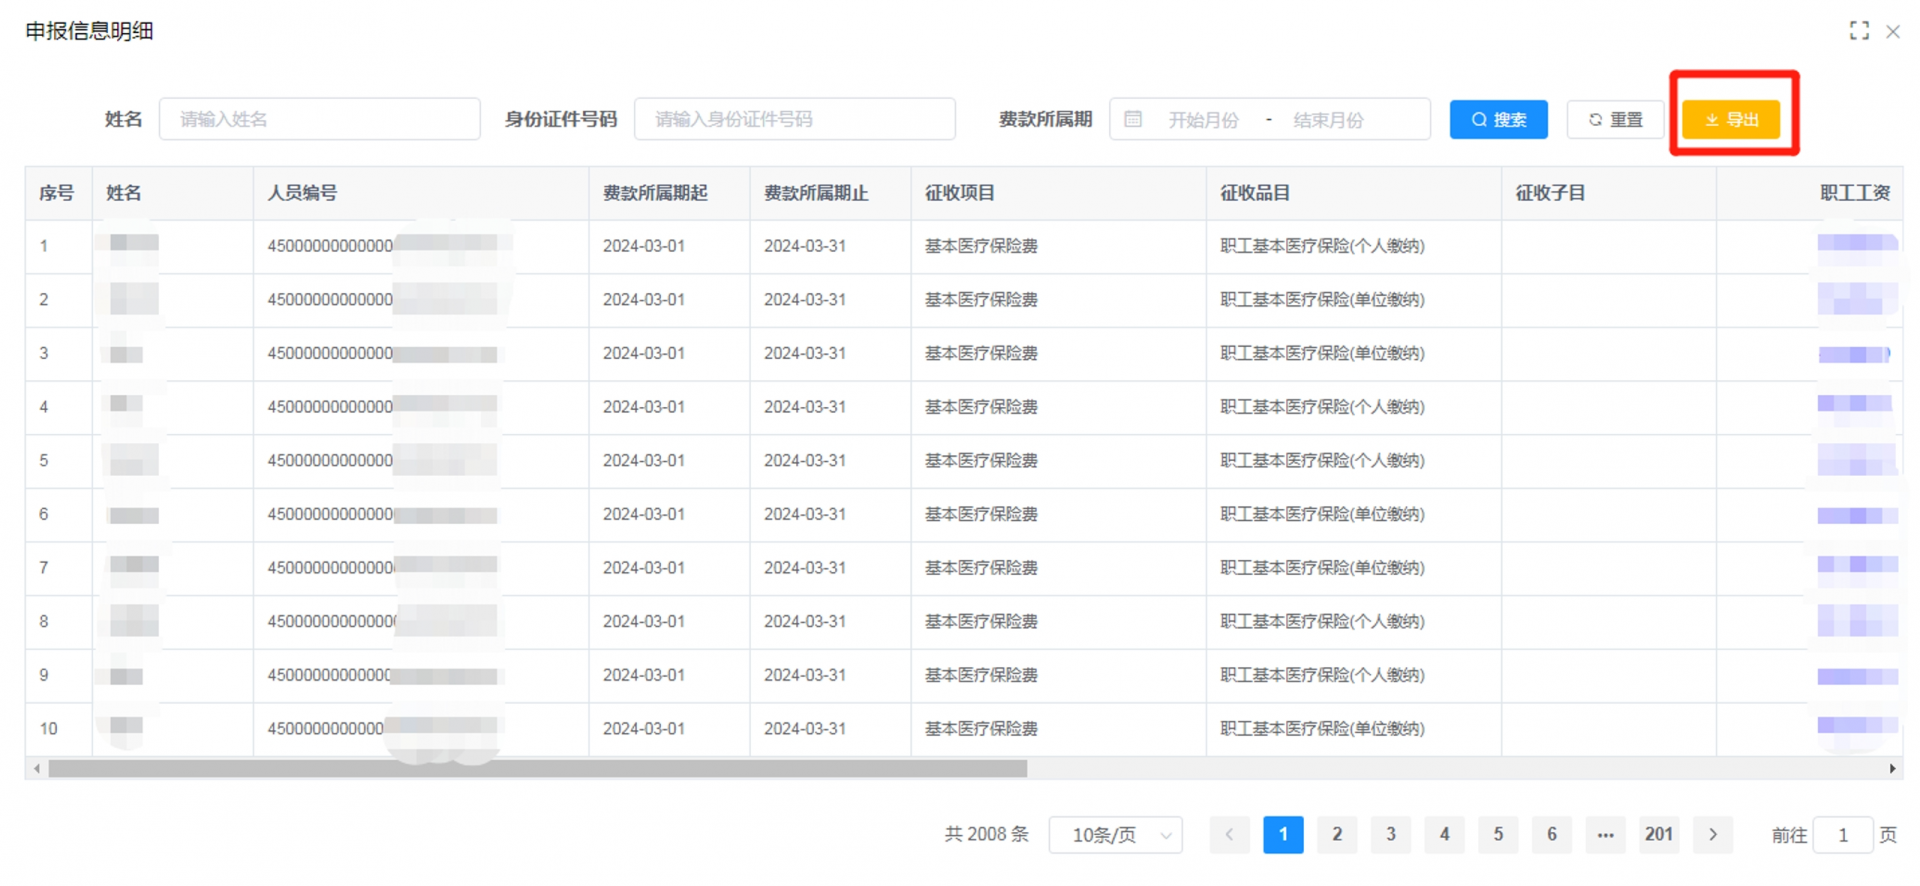The image size is (1920, 886).
Task: Go to next page arrow
Action: pyautogui.click(x=1712, y=835)
